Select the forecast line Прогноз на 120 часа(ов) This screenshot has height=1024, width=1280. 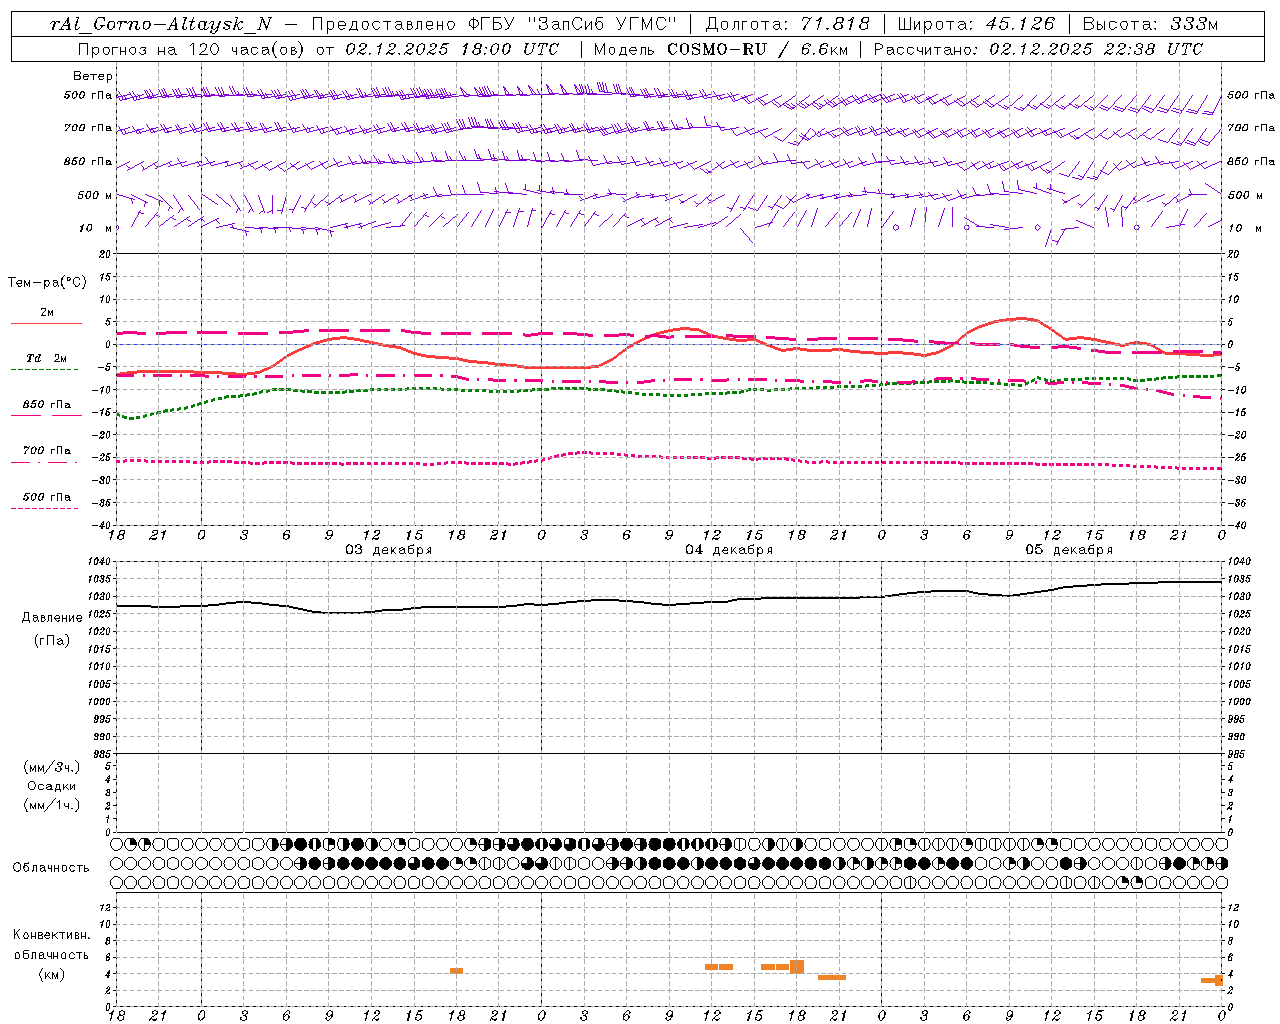[190, 49]
